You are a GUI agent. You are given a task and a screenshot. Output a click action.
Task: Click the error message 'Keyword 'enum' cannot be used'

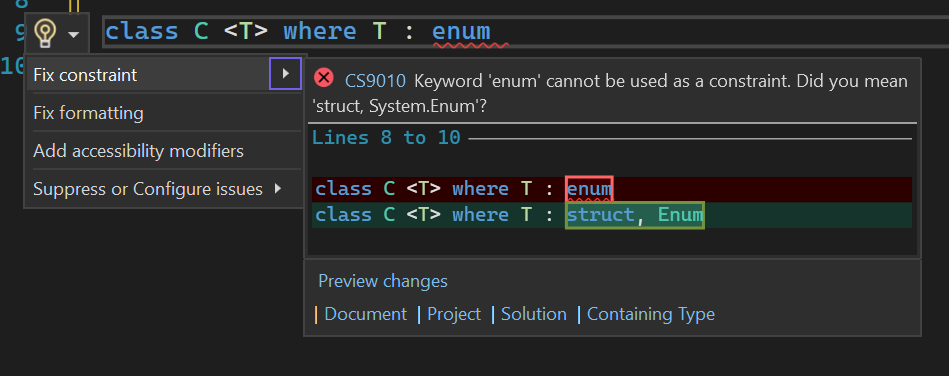[x=610, y=93]
